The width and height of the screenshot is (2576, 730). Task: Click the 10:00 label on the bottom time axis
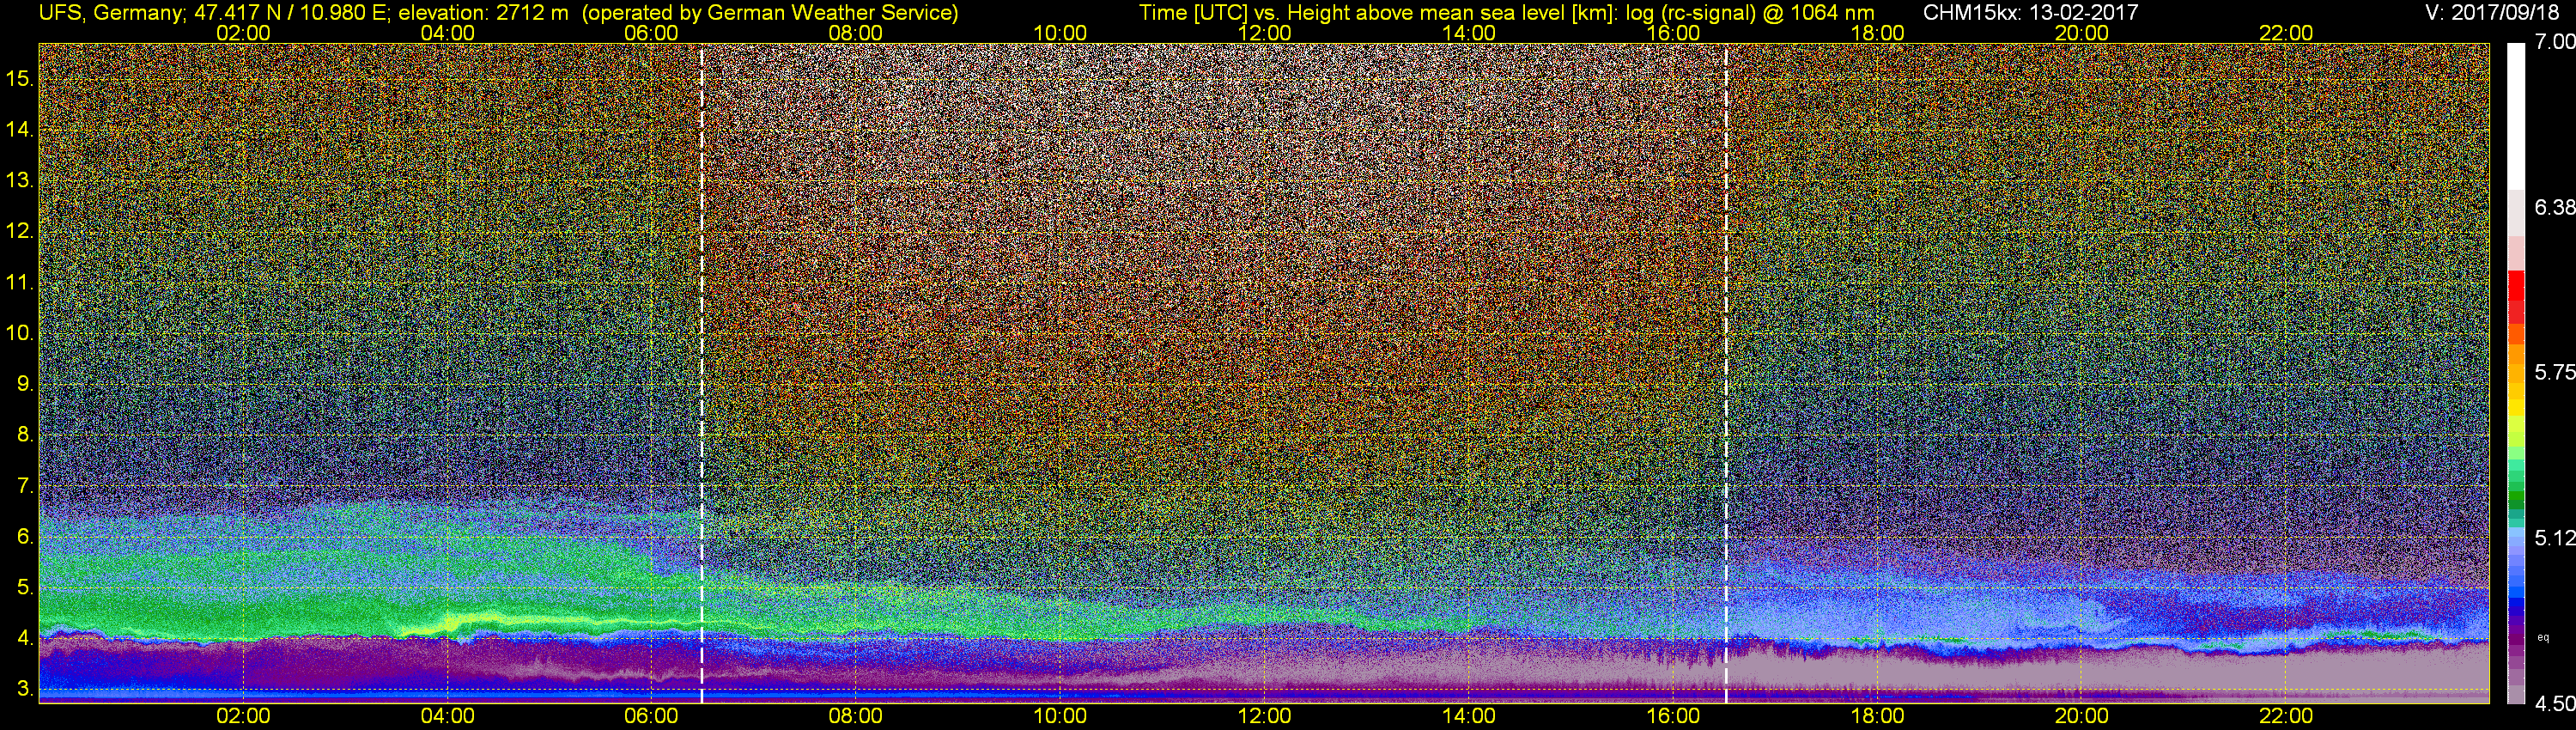pos(1060,716)
